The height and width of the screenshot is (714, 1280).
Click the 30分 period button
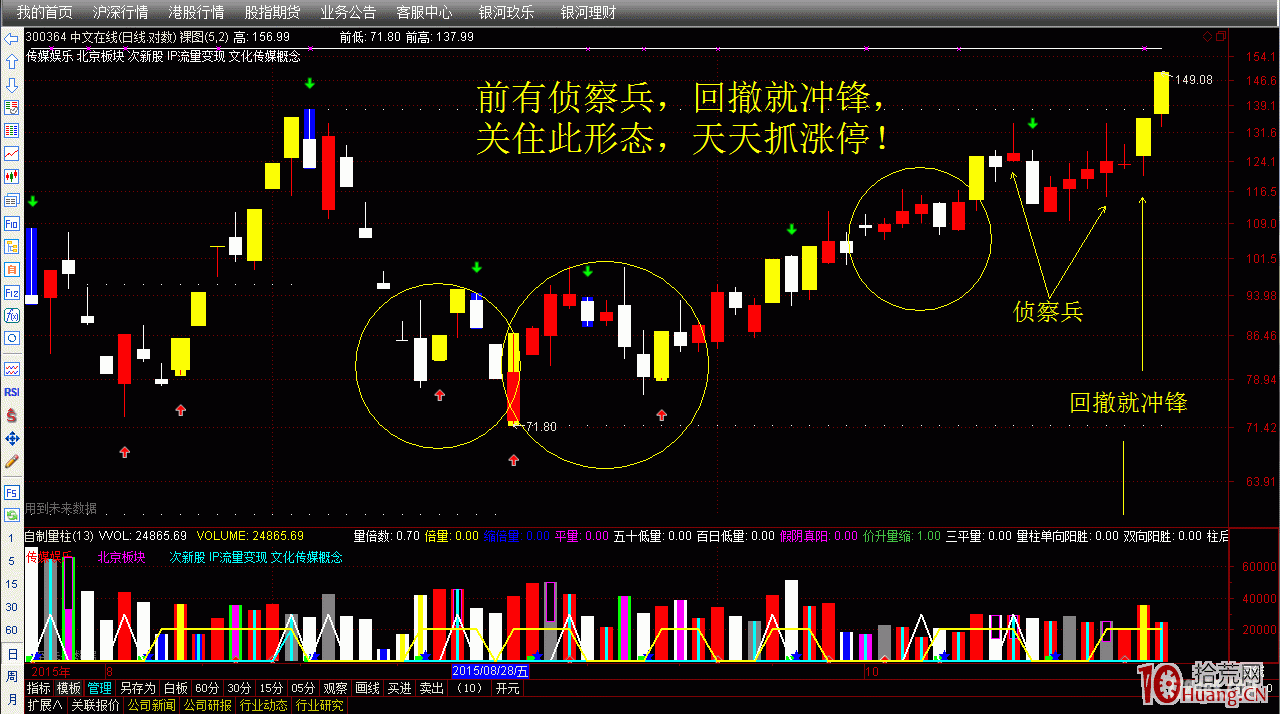coord(239,688)
